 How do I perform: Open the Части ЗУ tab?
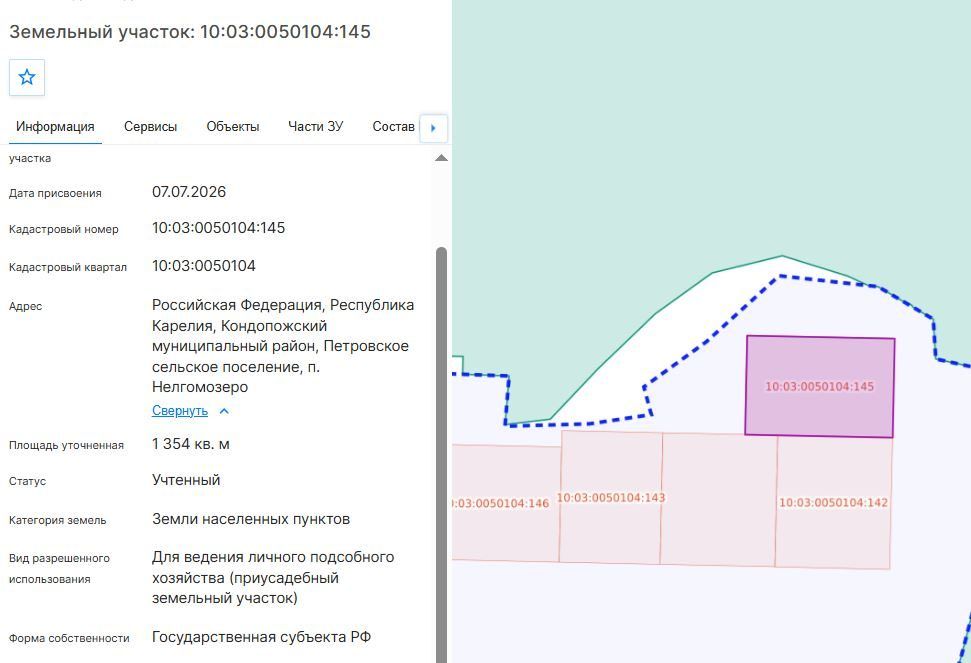coord(315,127)
